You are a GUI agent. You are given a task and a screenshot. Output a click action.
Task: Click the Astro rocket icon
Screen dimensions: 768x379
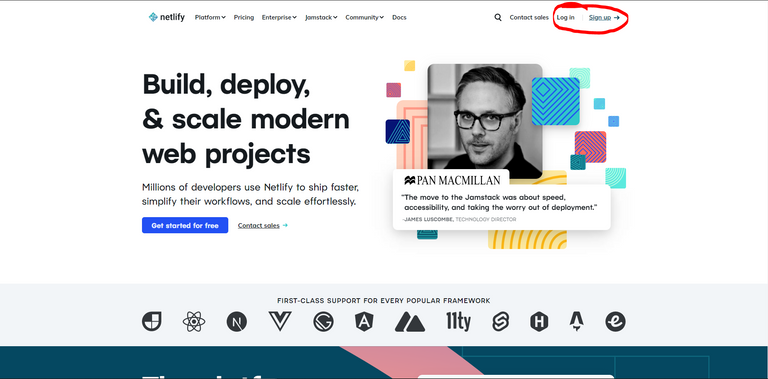pyautogui.click(x=576, y=322)
